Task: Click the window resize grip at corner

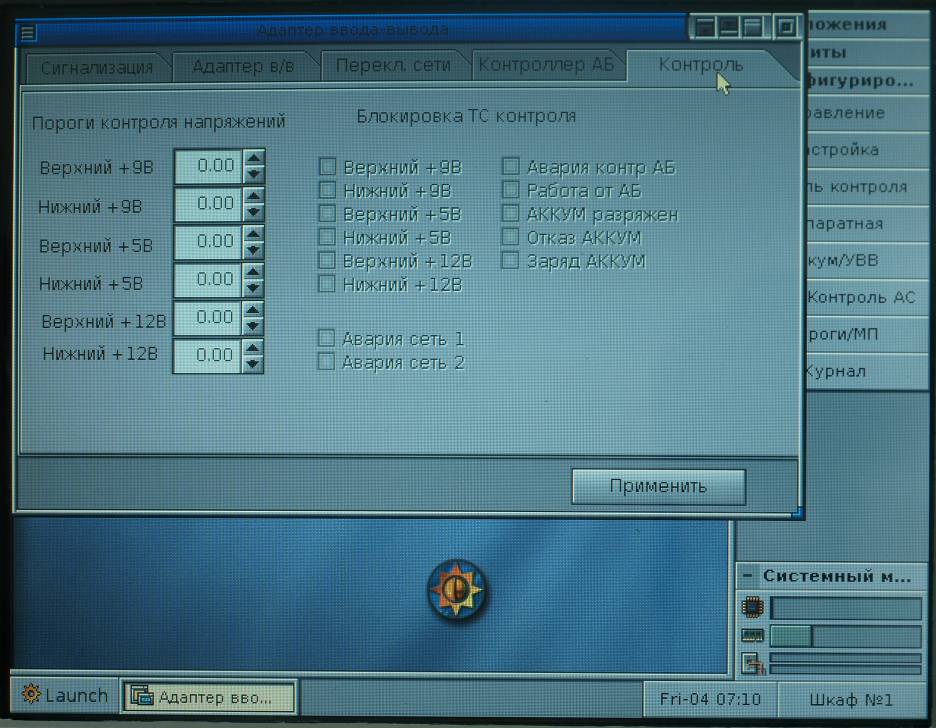Action: tap(798, 512)
